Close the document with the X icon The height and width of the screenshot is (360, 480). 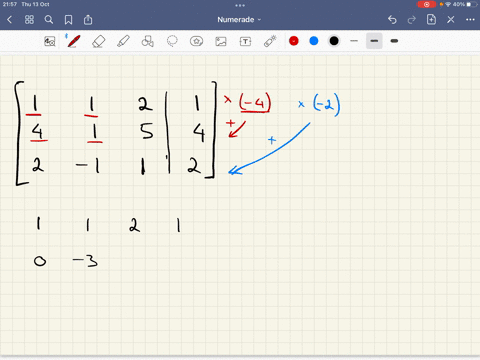[x=451, y=20]
